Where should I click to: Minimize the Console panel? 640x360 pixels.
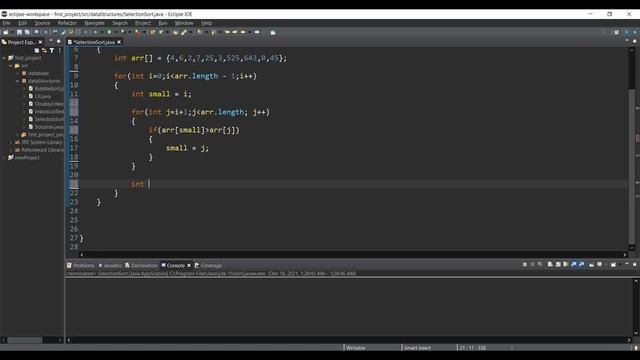pyautogui.click(x=627, y=264)
